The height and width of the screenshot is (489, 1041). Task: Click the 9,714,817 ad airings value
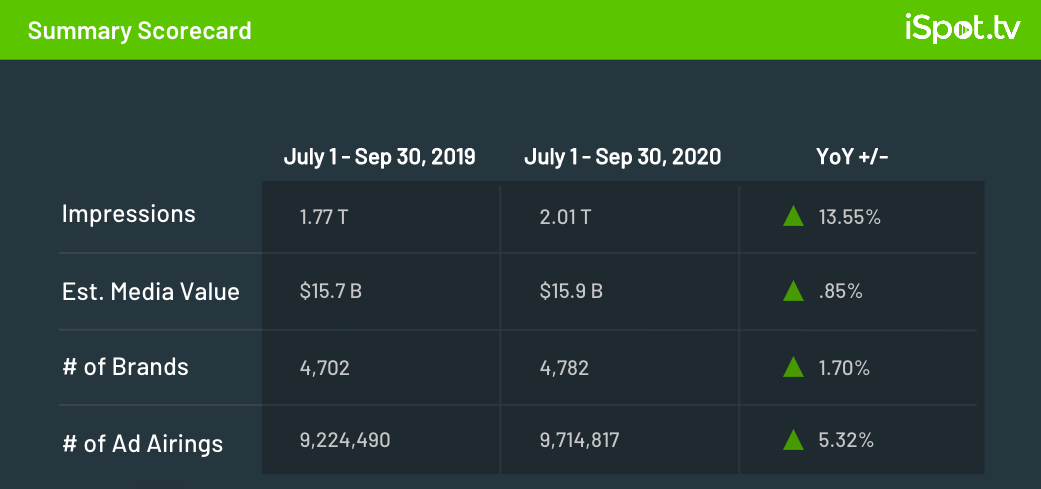click(580, 440)
